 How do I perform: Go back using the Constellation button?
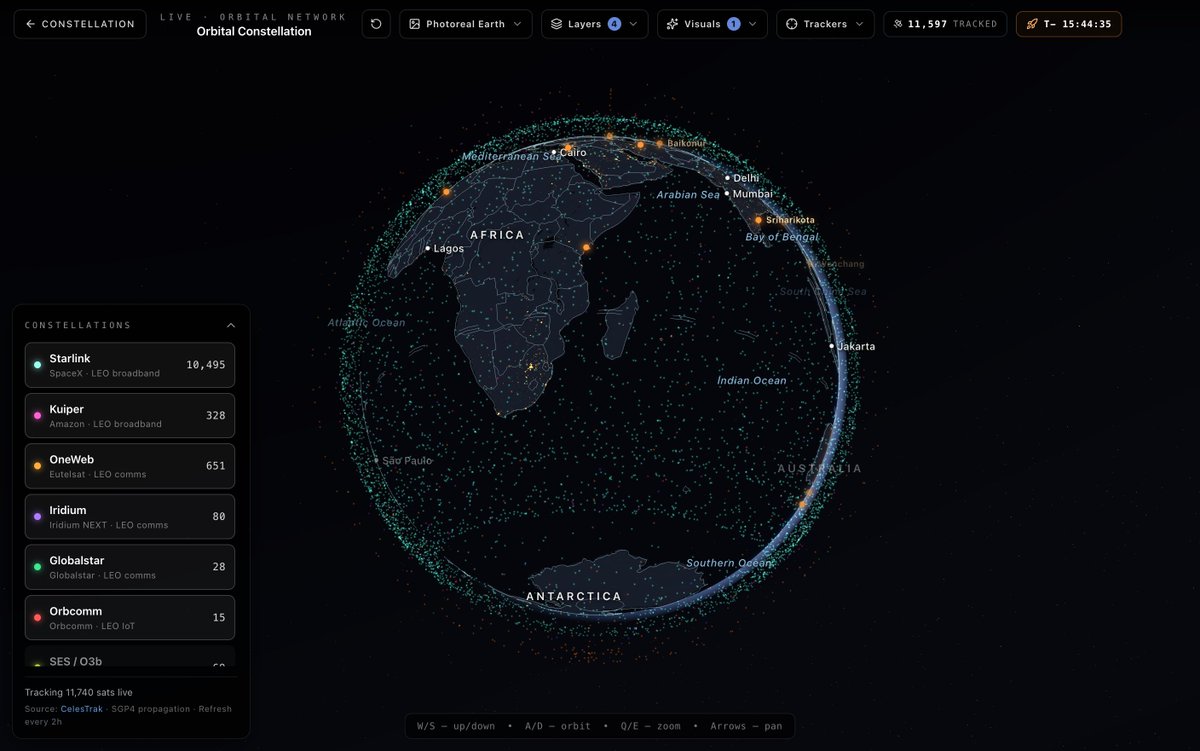pyautogui.click(x=80, y=24)
